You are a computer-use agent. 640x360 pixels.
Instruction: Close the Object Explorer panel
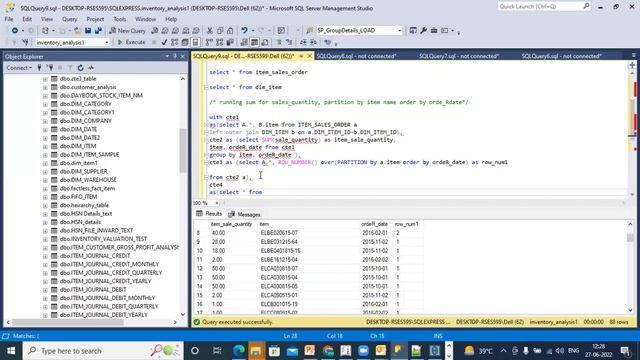(x=183, y=56)
